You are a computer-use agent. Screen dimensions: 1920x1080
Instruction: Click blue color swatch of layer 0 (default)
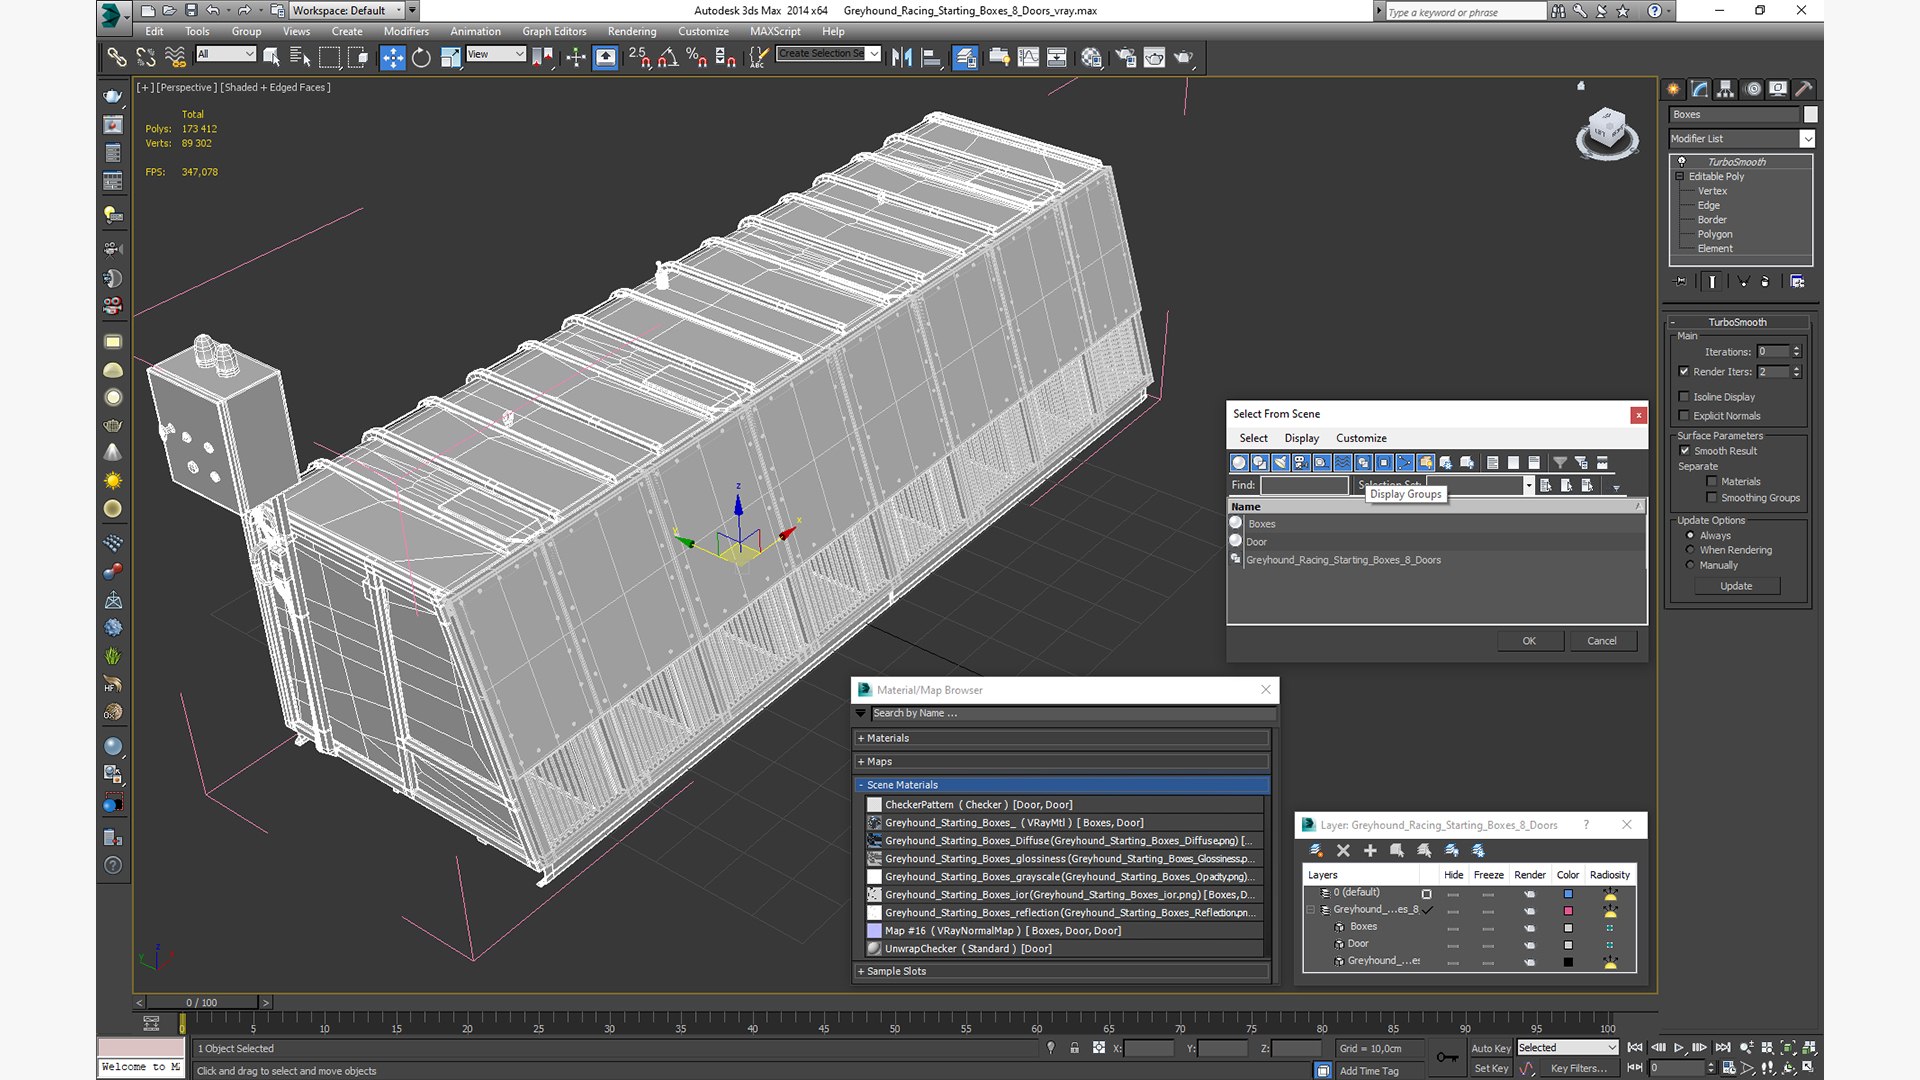(1568, 894)
